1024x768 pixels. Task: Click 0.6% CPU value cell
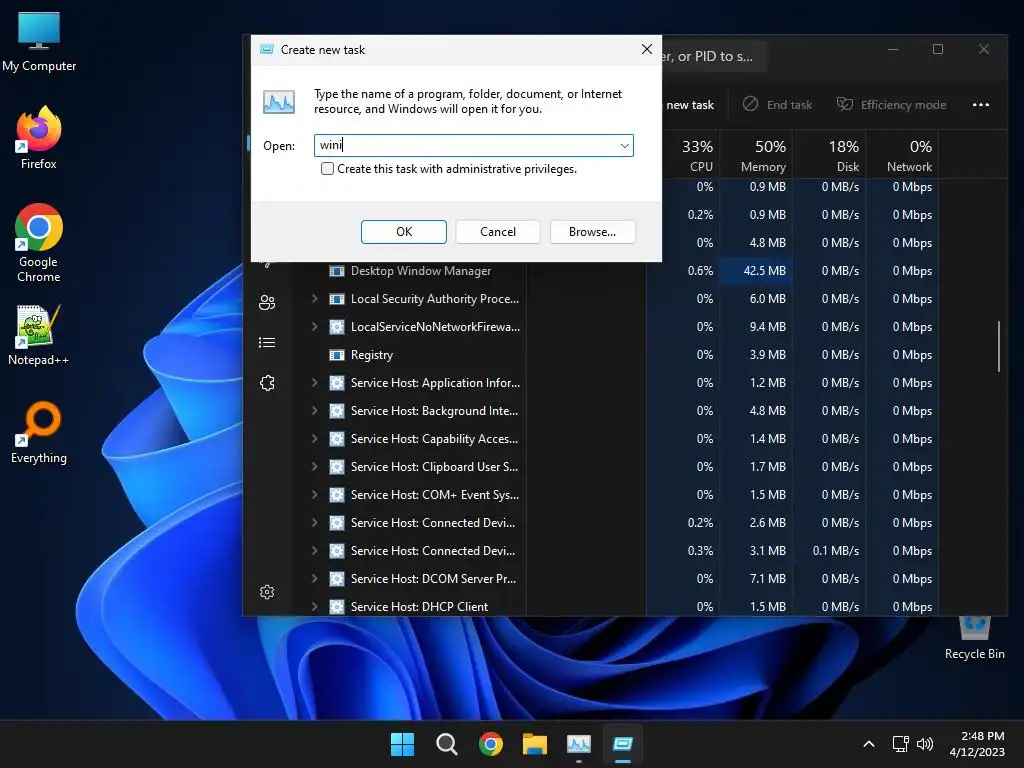[683, 270]
